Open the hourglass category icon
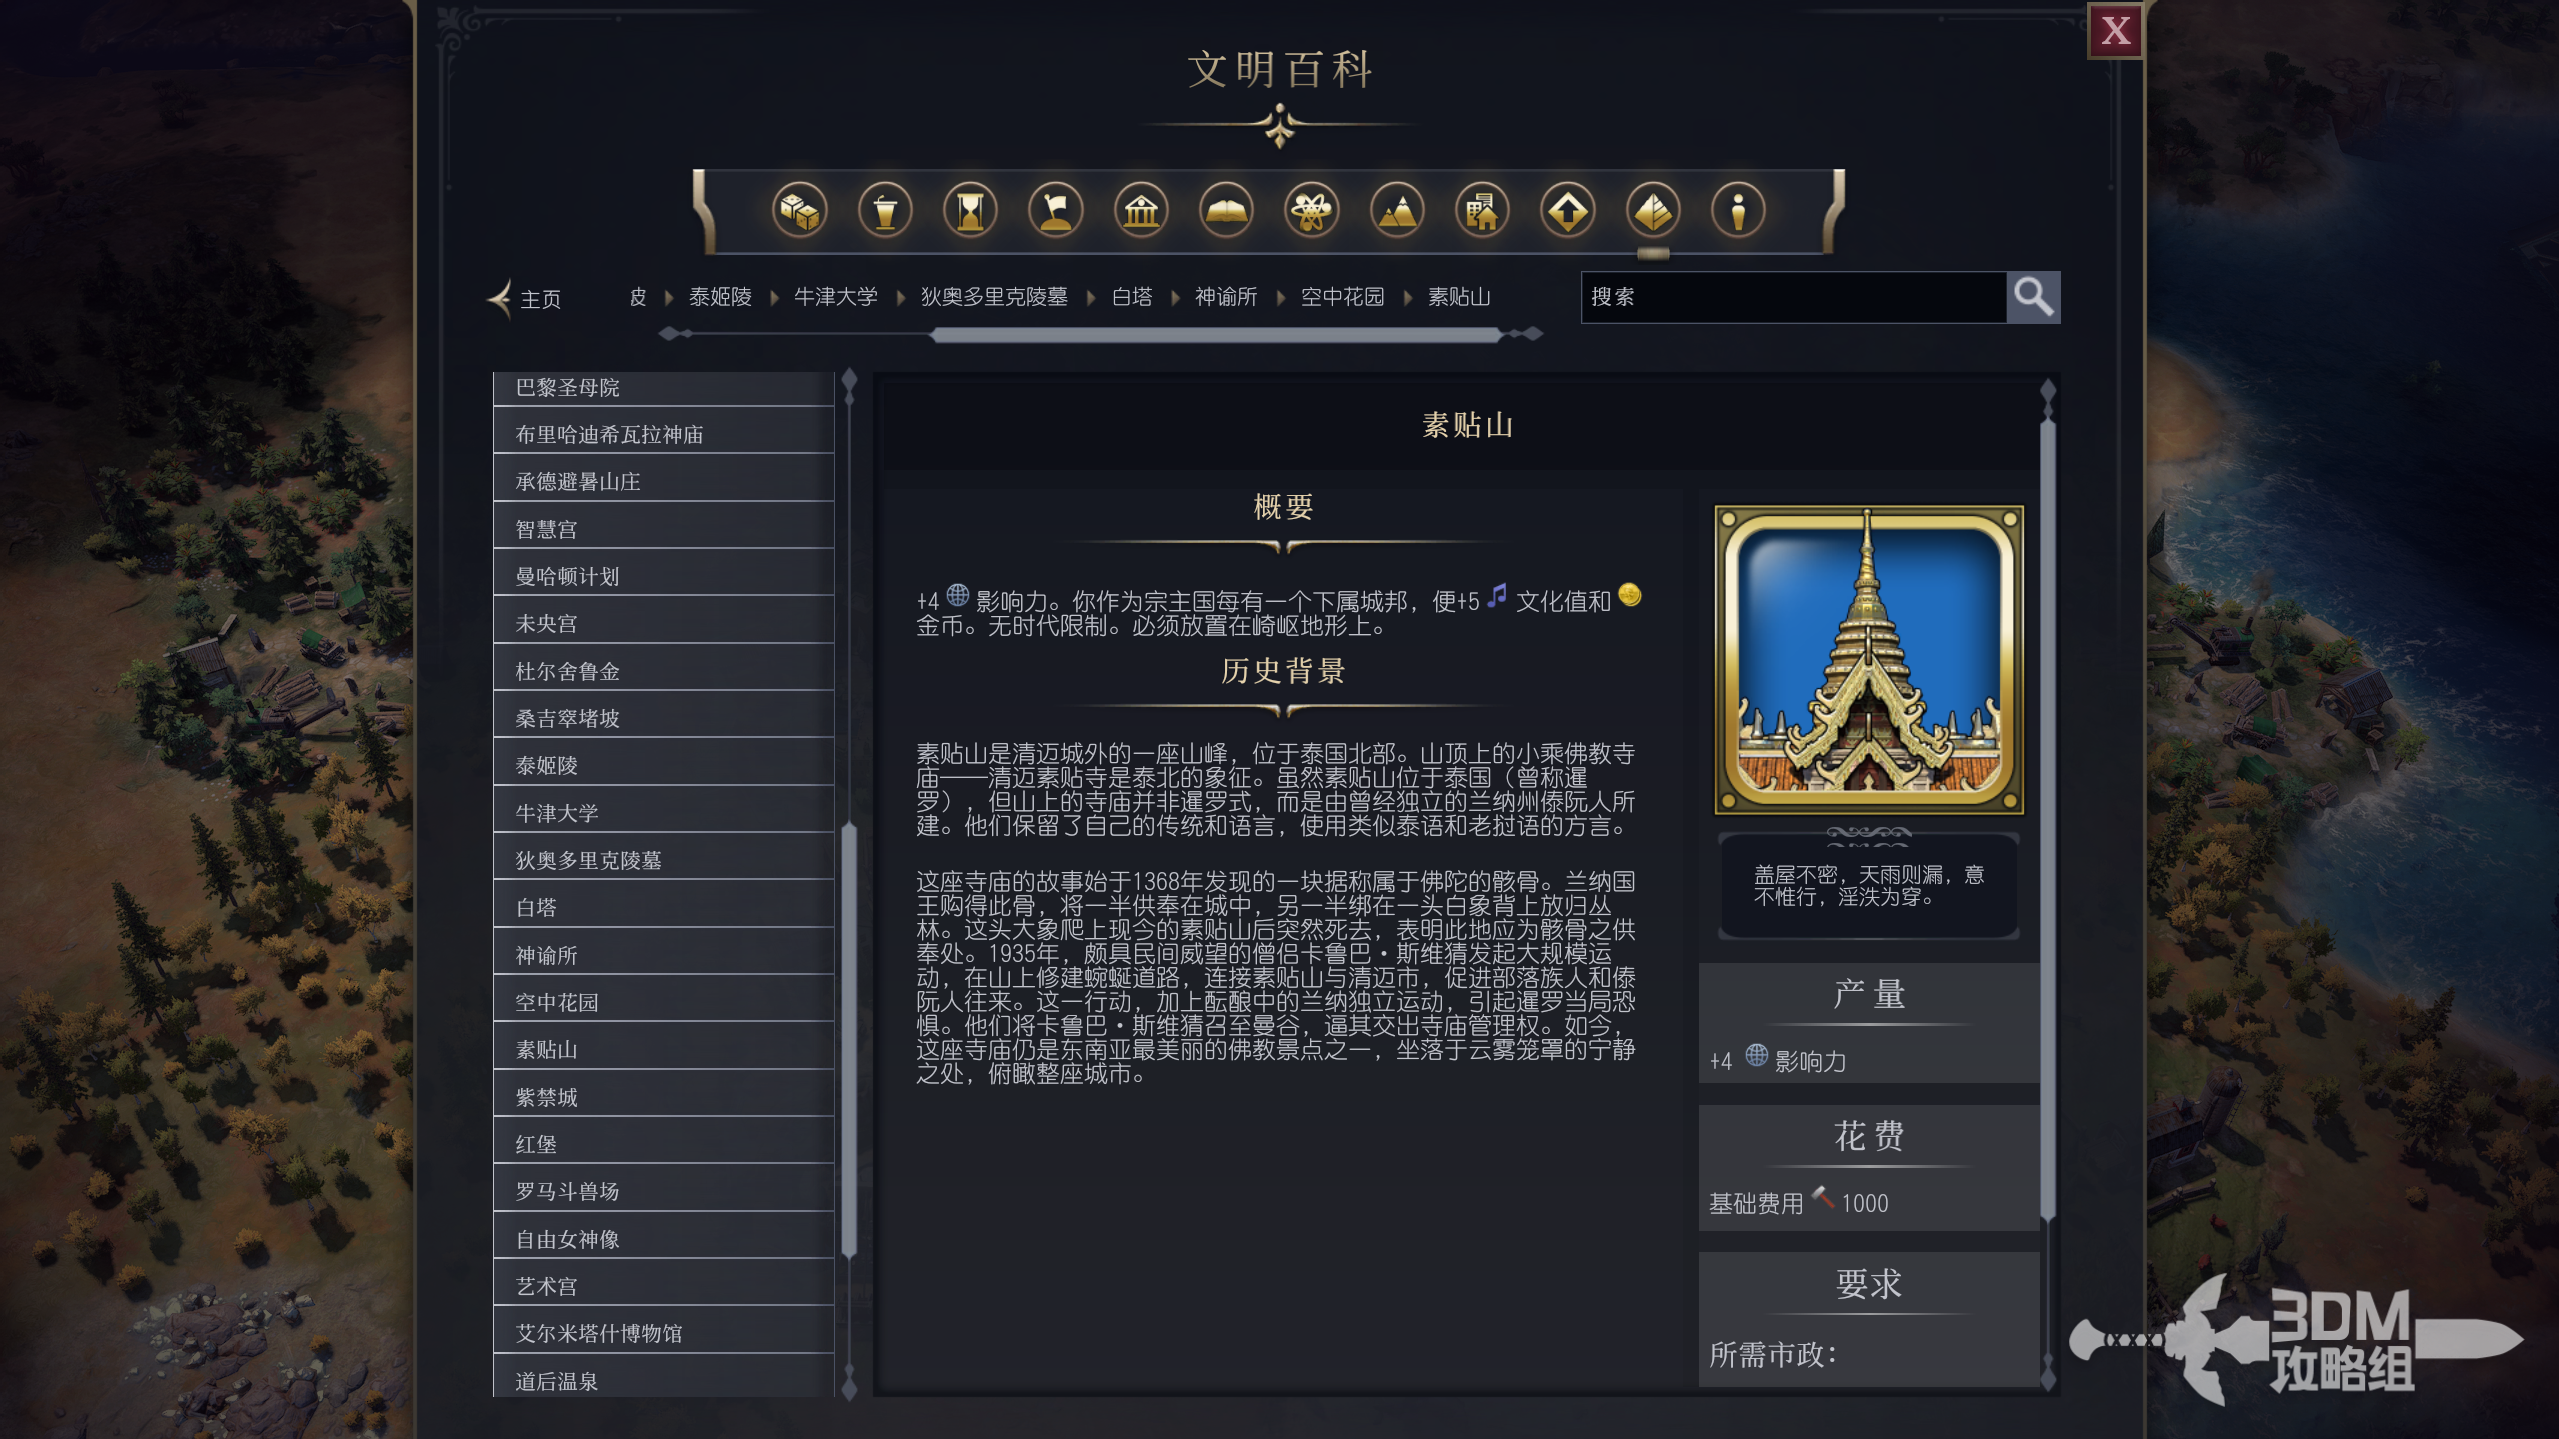This screenshot has height=1439, width=2559. coord(970,211)
